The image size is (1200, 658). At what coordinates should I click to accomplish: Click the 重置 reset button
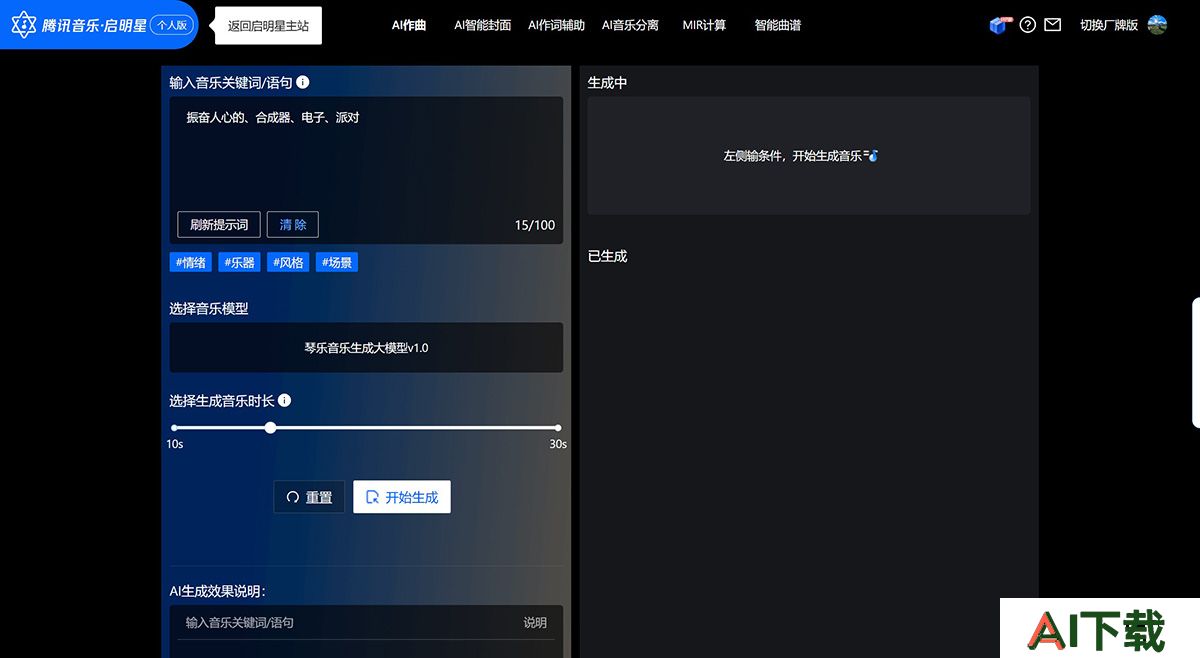[309, 497]
